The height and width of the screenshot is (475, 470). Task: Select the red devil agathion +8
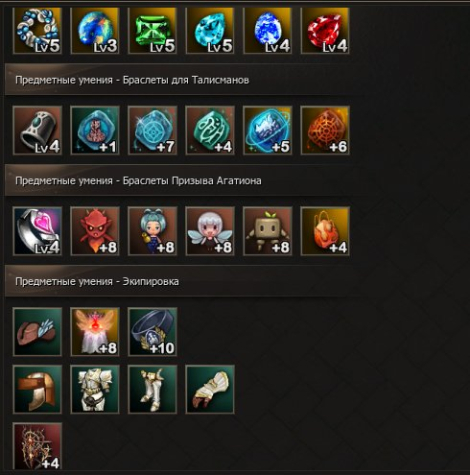95,231
